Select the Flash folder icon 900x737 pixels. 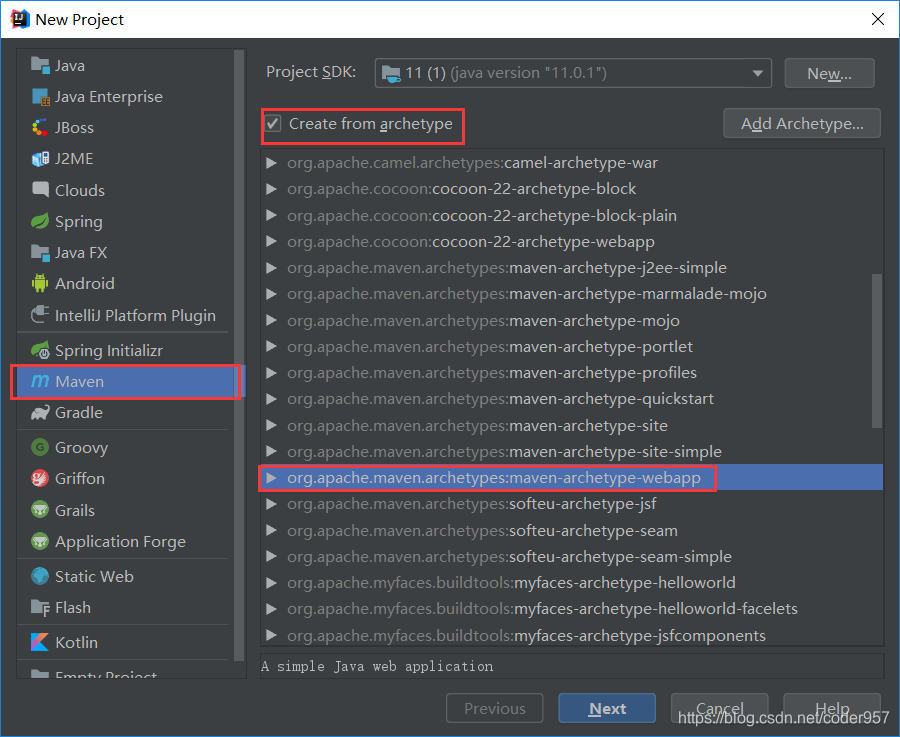coord(40,607)
